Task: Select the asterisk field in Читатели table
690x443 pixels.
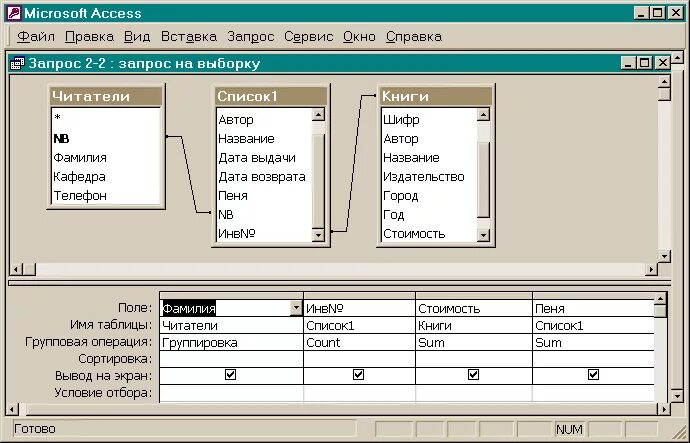Action: coord(106,118)
